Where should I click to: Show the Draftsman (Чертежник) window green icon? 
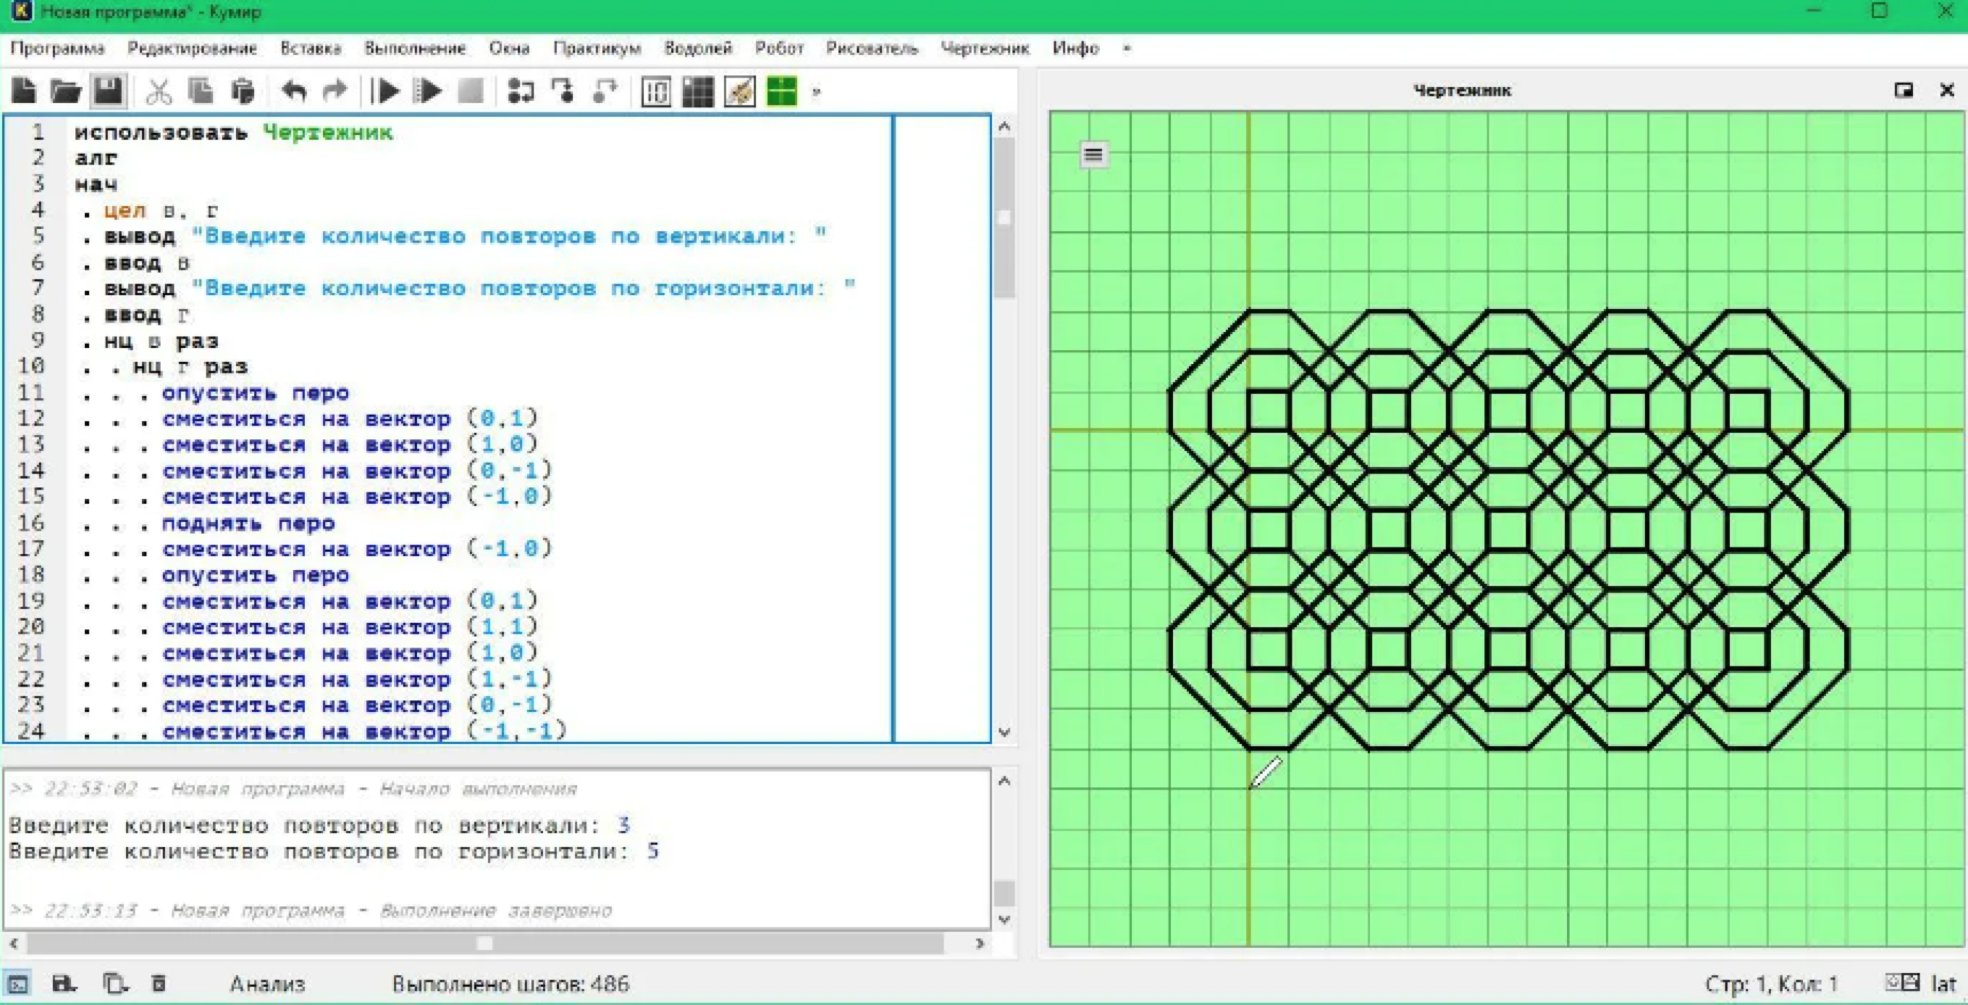(x=782, y=92)
